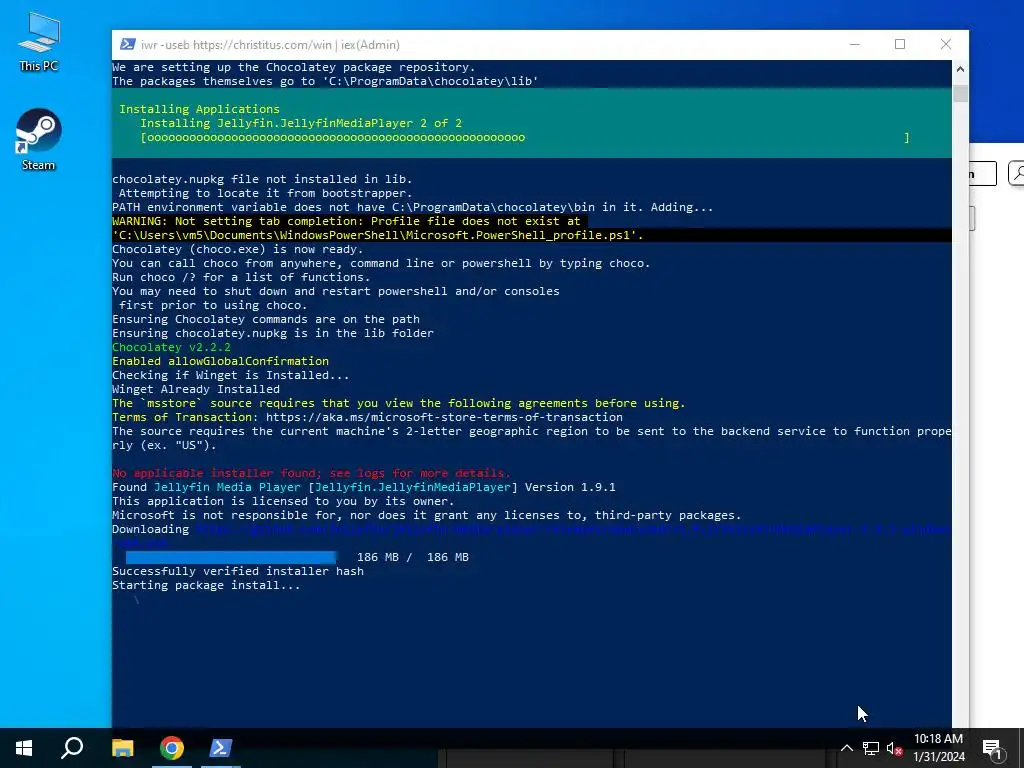
Task: Click the console scrollbar thumb
Action: click(x=960, y=92)
